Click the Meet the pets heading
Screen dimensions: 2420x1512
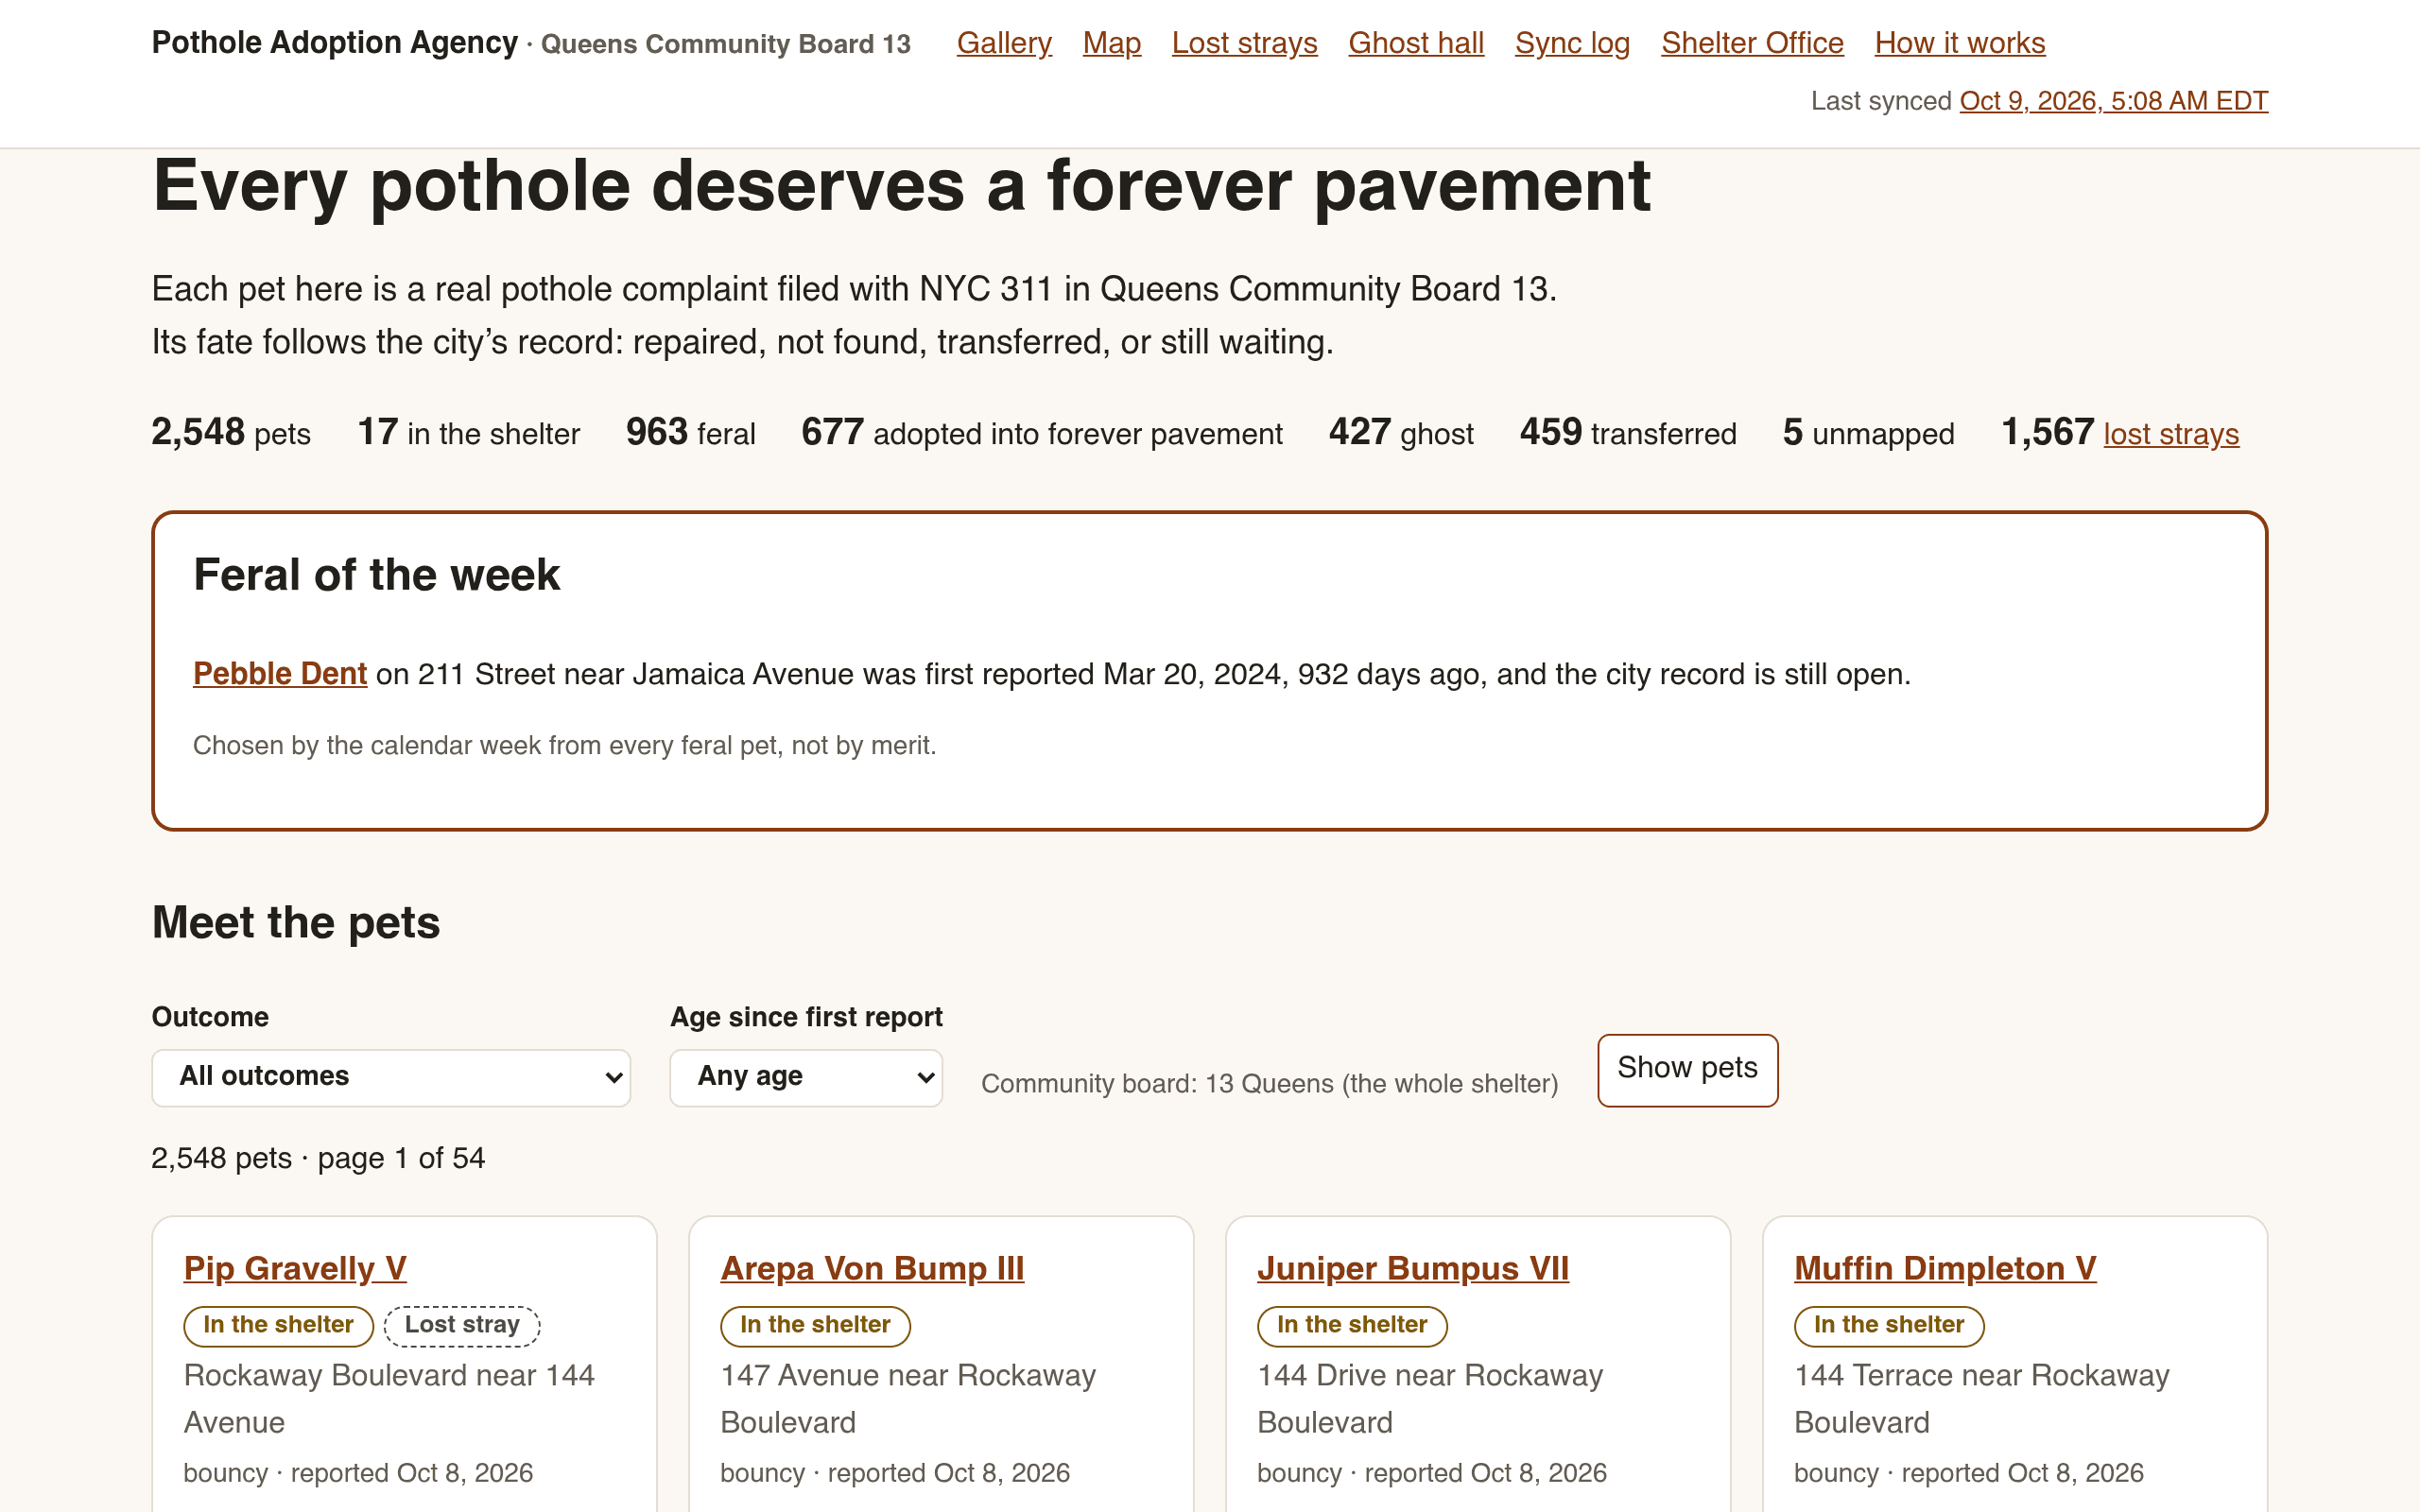(296, 922)
